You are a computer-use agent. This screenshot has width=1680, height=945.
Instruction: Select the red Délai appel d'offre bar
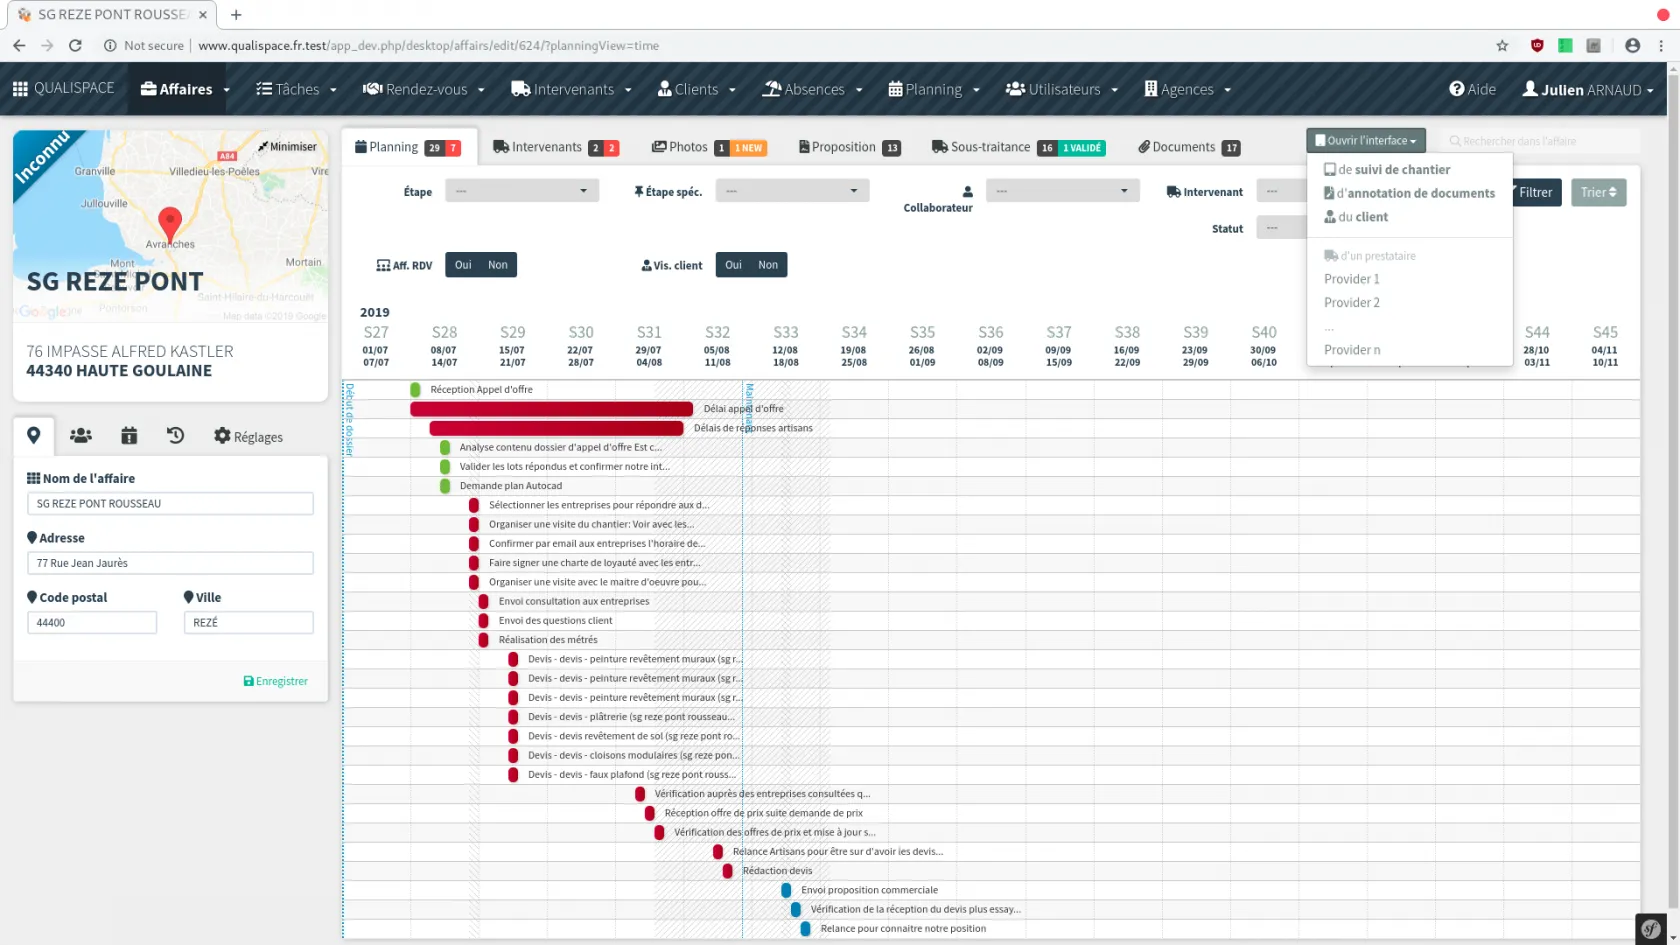point(551,409)
